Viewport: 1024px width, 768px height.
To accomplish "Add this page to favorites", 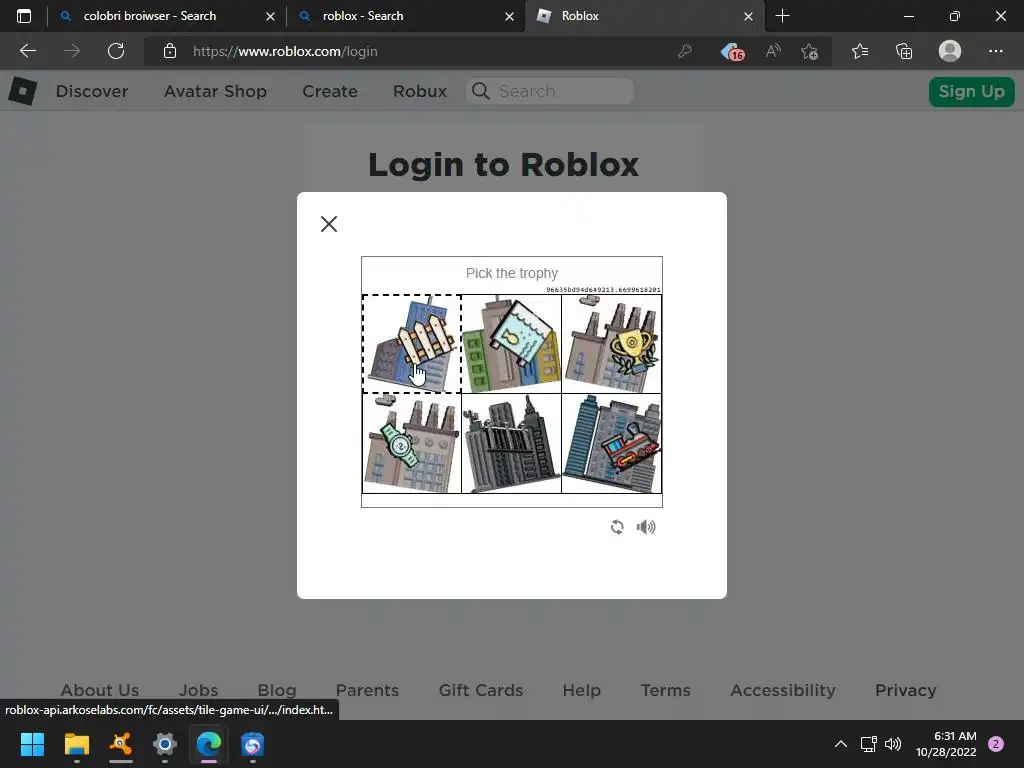I will coord(810,51).
